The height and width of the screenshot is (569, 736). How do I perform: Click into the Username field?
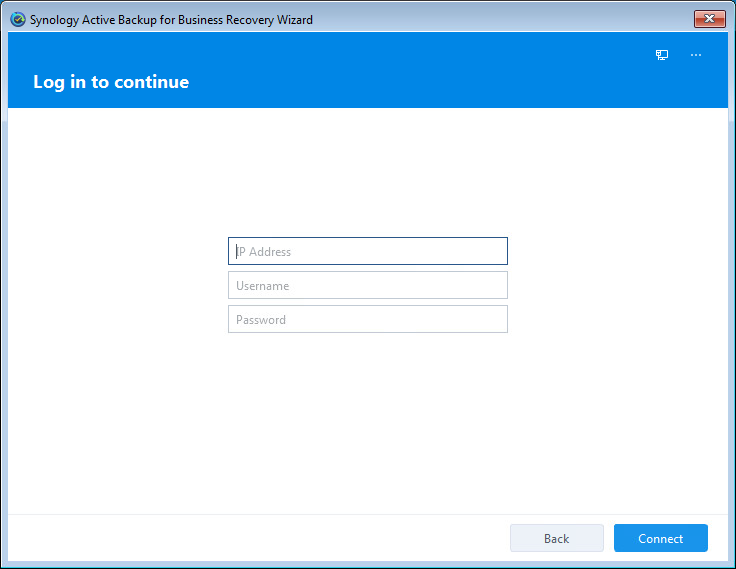368,285
